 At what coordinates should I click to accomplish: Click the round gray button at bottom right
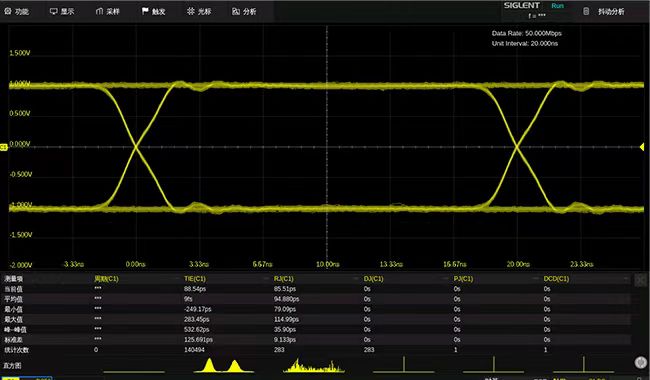coord(641,363)
